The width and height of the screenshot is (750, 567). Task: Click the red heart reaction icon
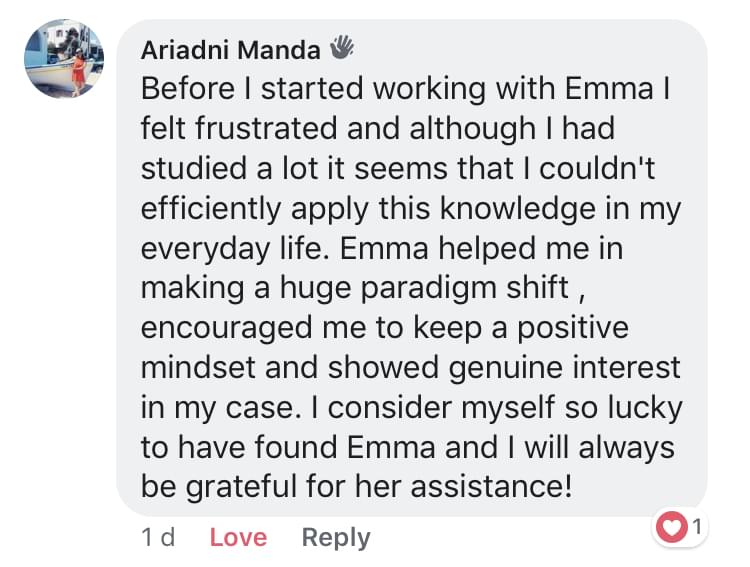pyautogui.click(x=672, y=527)
